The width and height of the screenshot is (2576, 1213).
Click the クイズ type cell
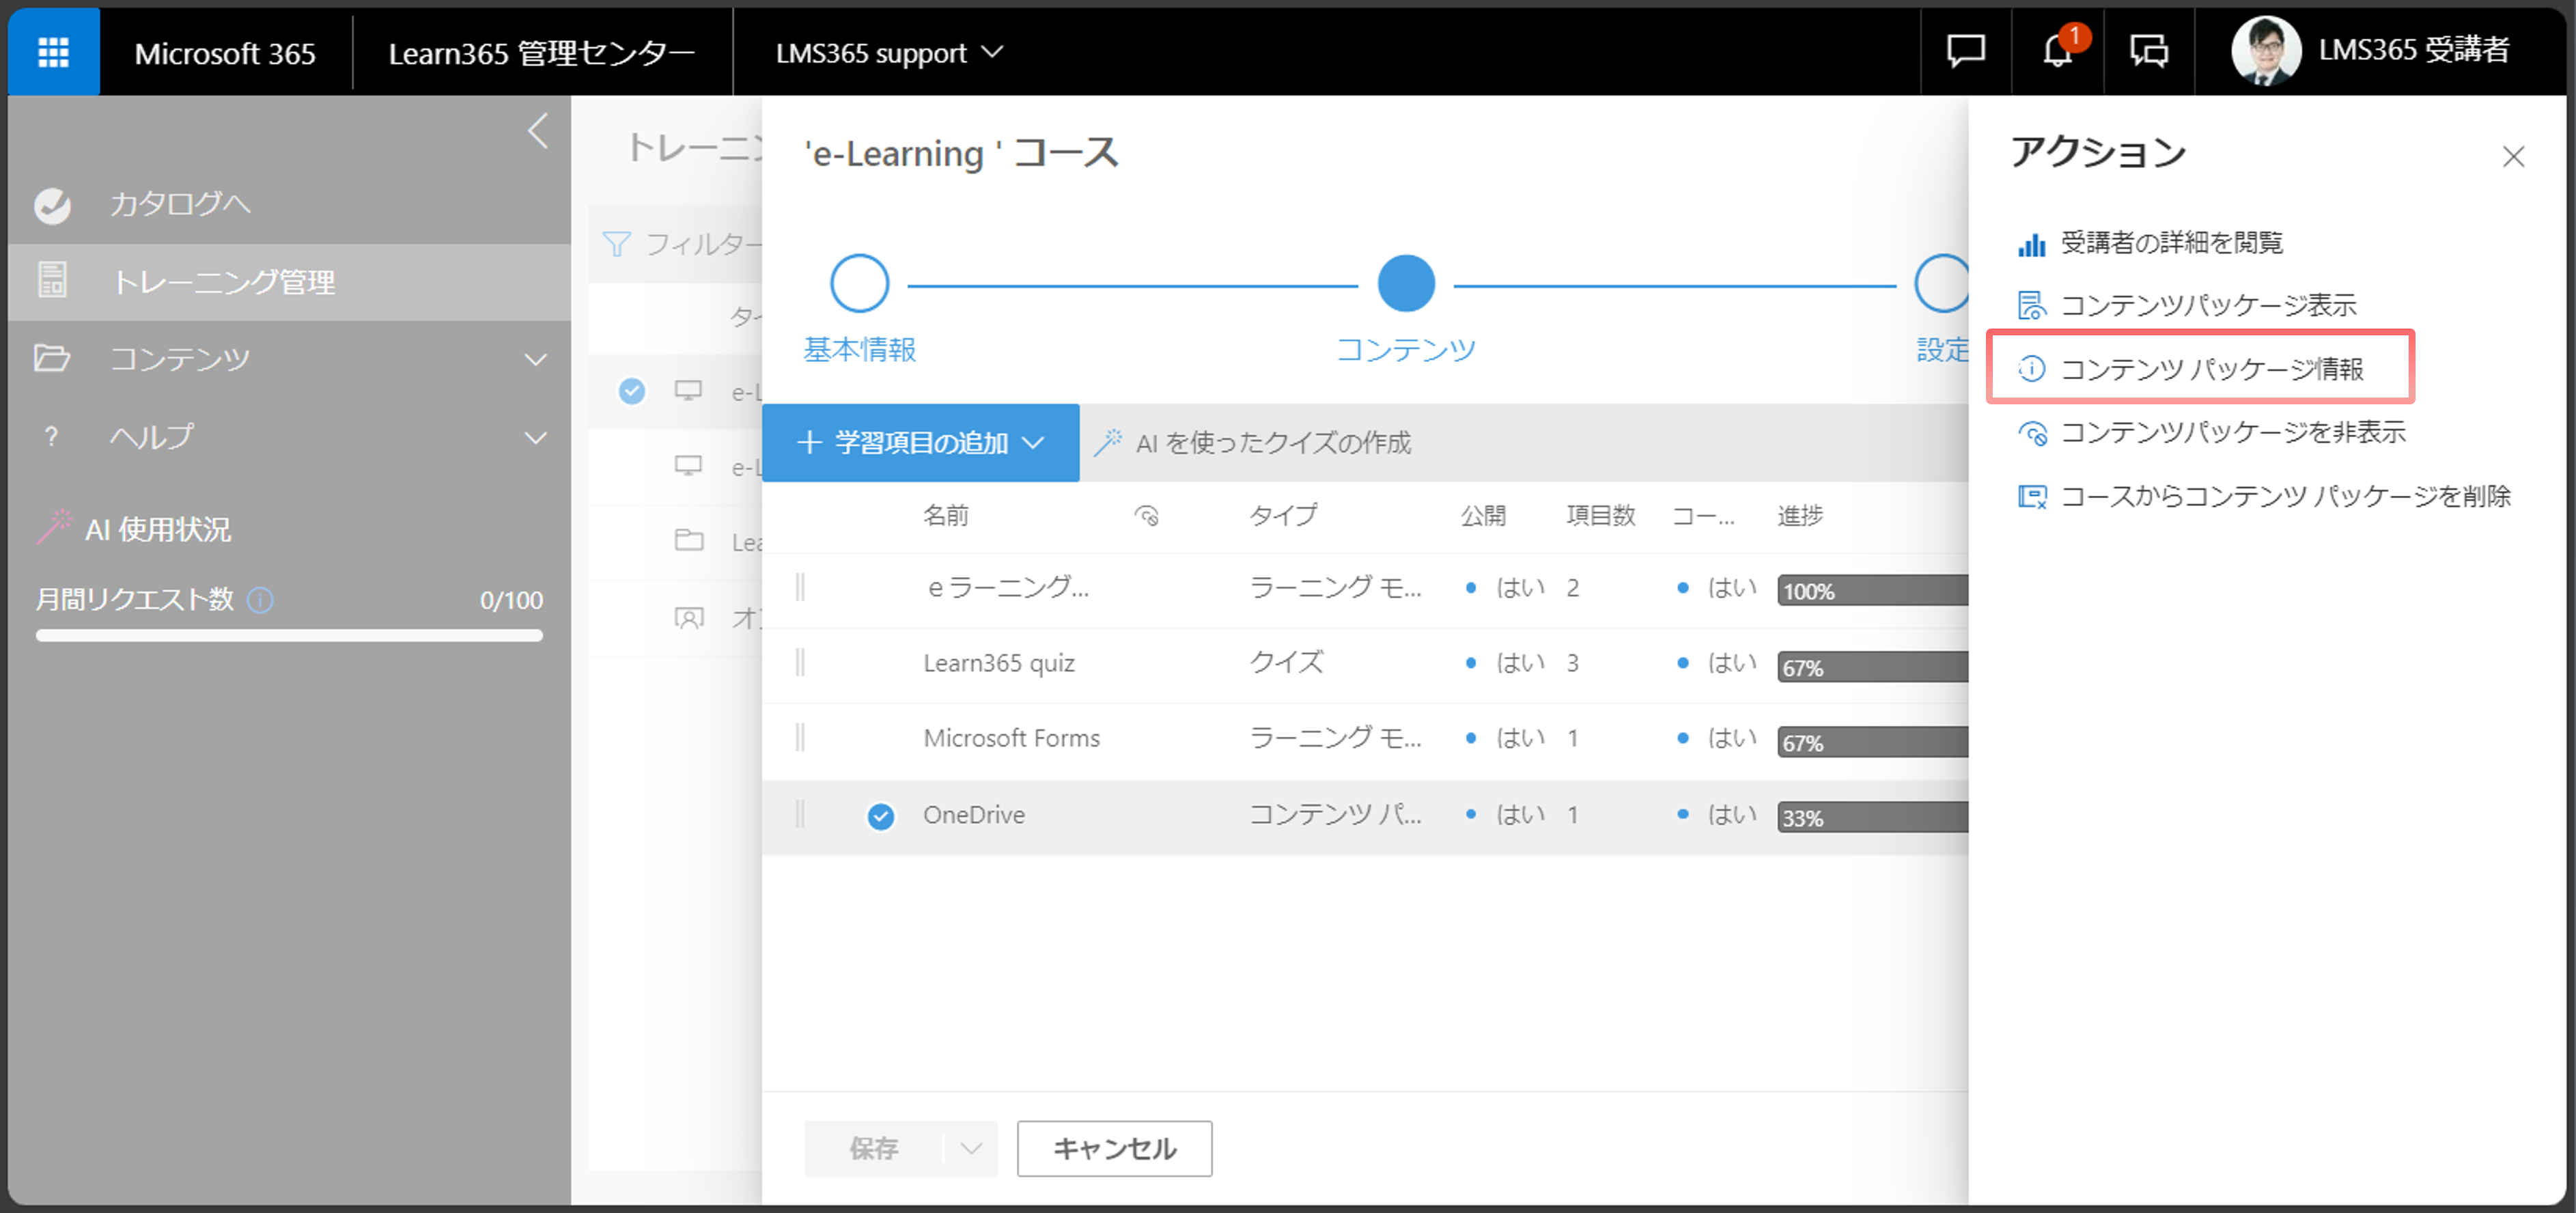click(1286, 662)
